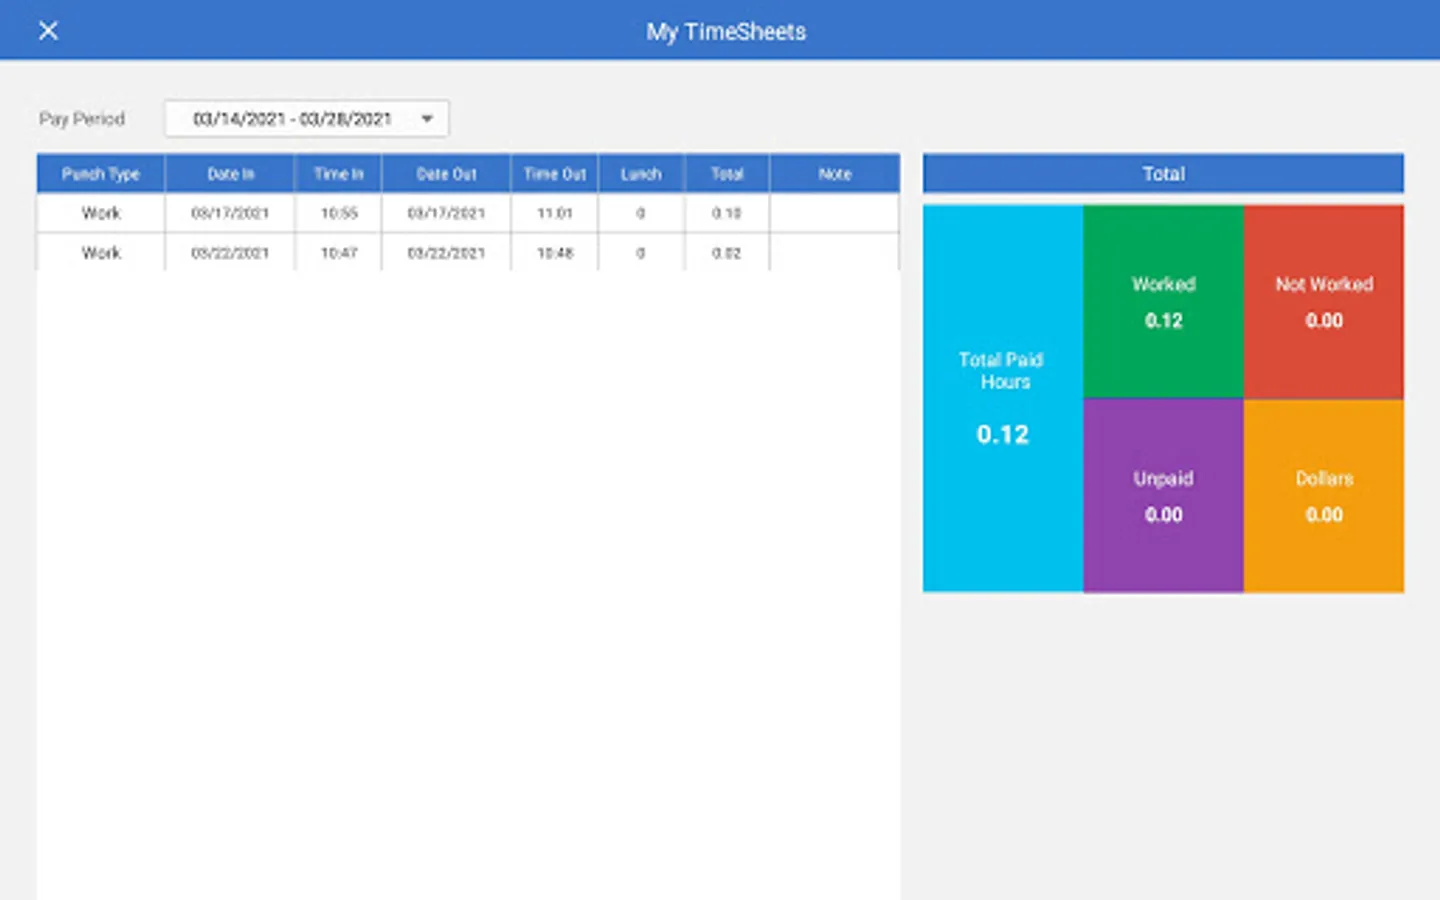Click the Punch Type column header
The image size is (1440, 900).
[100, 173]
